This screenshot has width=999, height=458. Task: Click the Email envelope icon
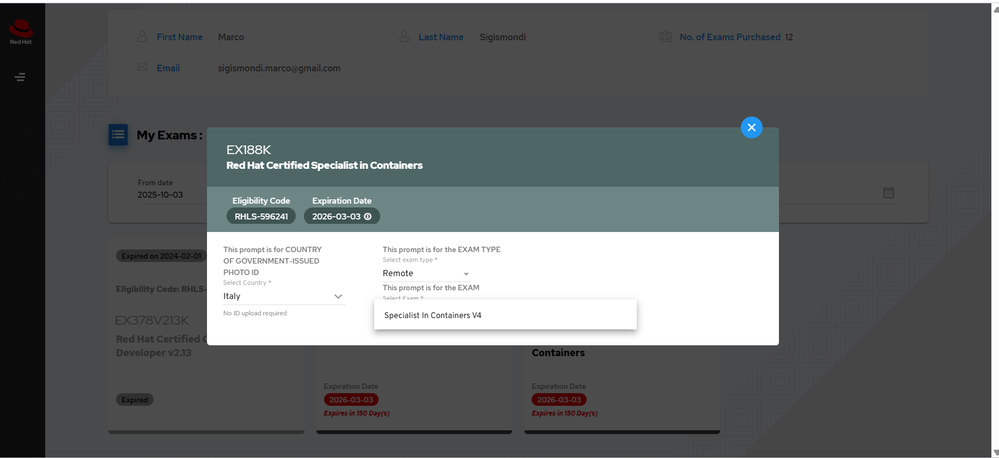(143, 68)
